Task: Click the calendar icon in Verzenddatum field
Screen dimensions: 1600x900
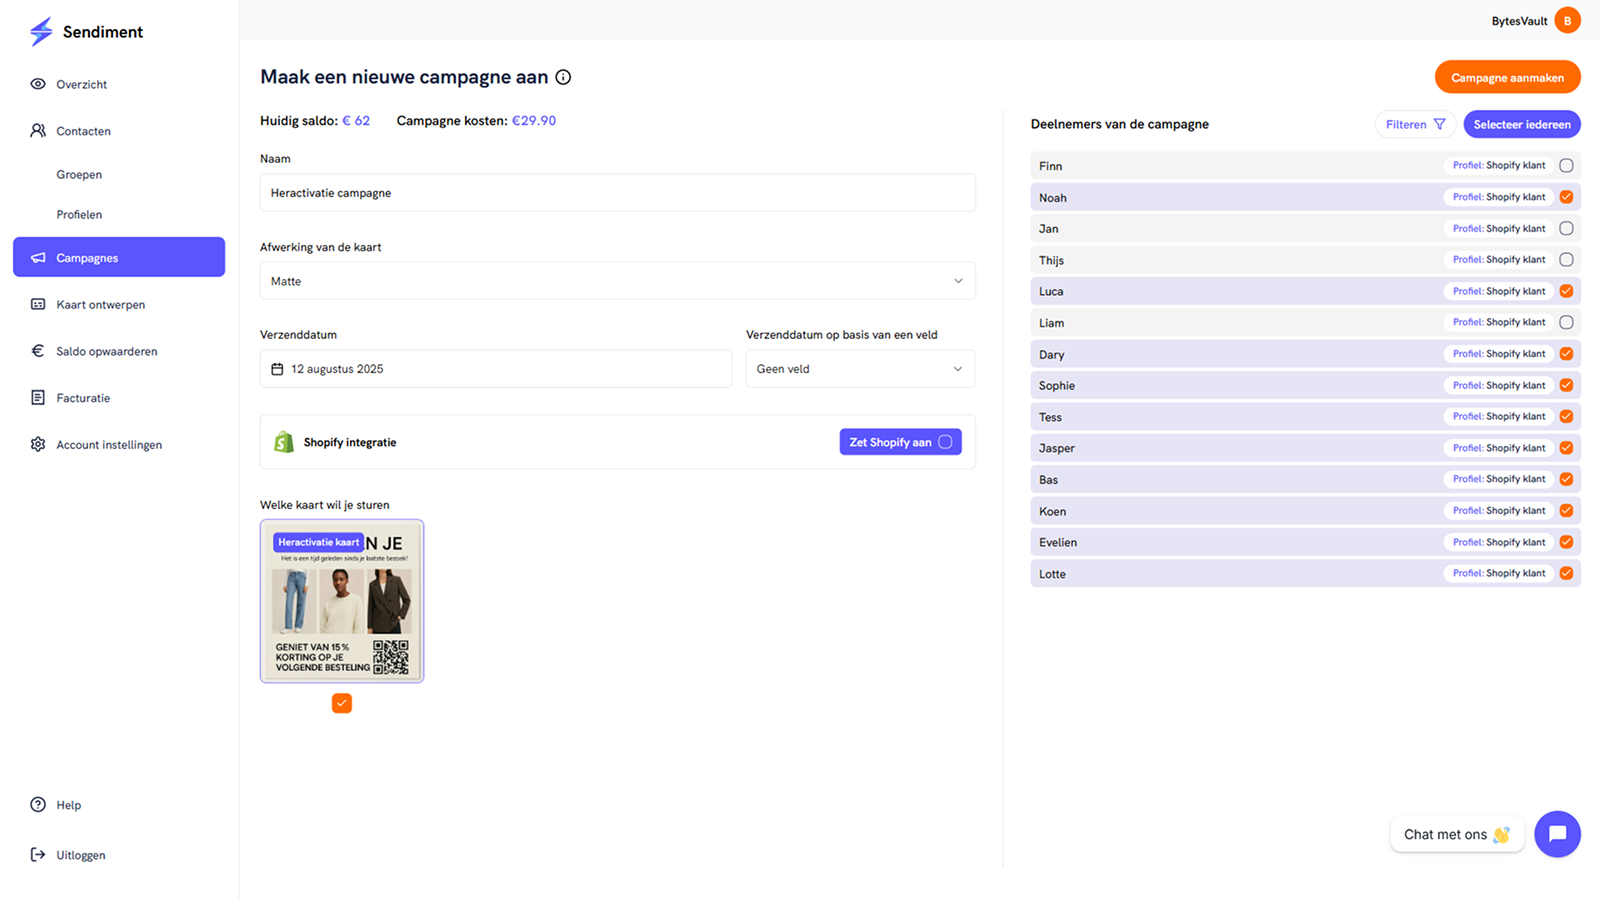Action: 278,369
